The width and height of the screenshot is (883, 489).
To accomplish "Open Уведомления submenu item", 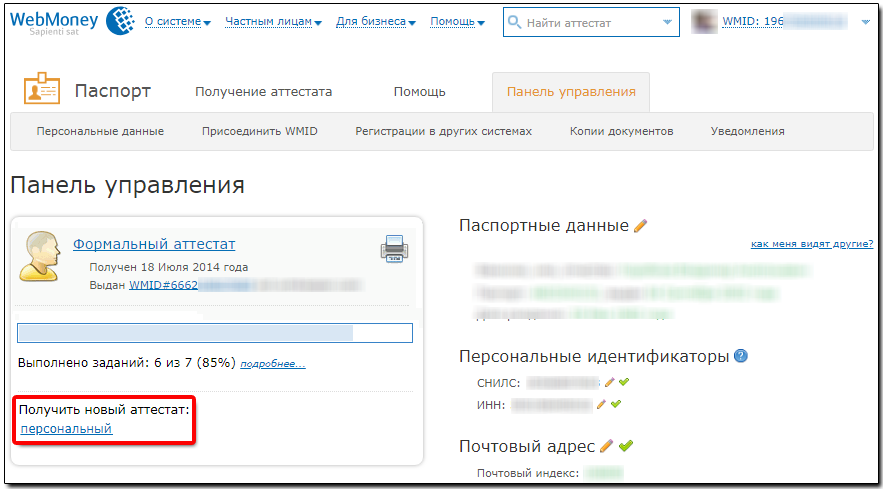I will point(747,131).
